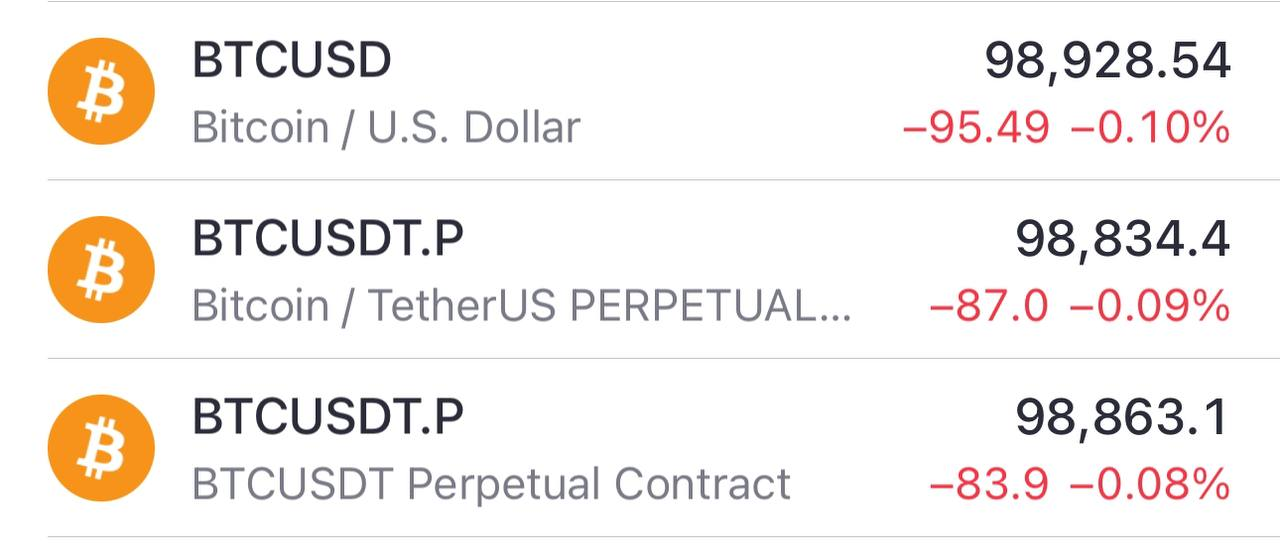Click the 98,863.1 last price
Viewport: 1280px width, 560px height.
coord(1122,417)
